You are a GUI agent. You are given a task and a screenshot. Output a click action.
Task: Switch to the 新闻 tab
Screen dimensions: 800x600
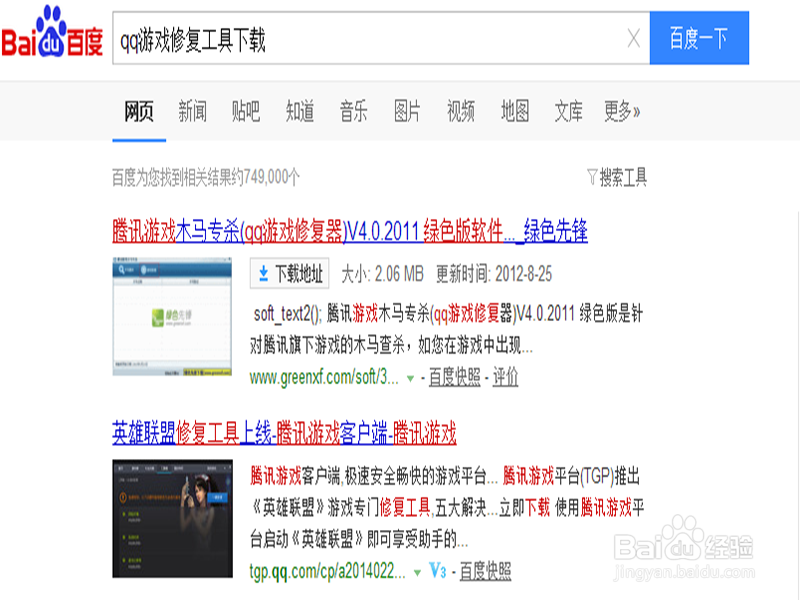[193, 111]
